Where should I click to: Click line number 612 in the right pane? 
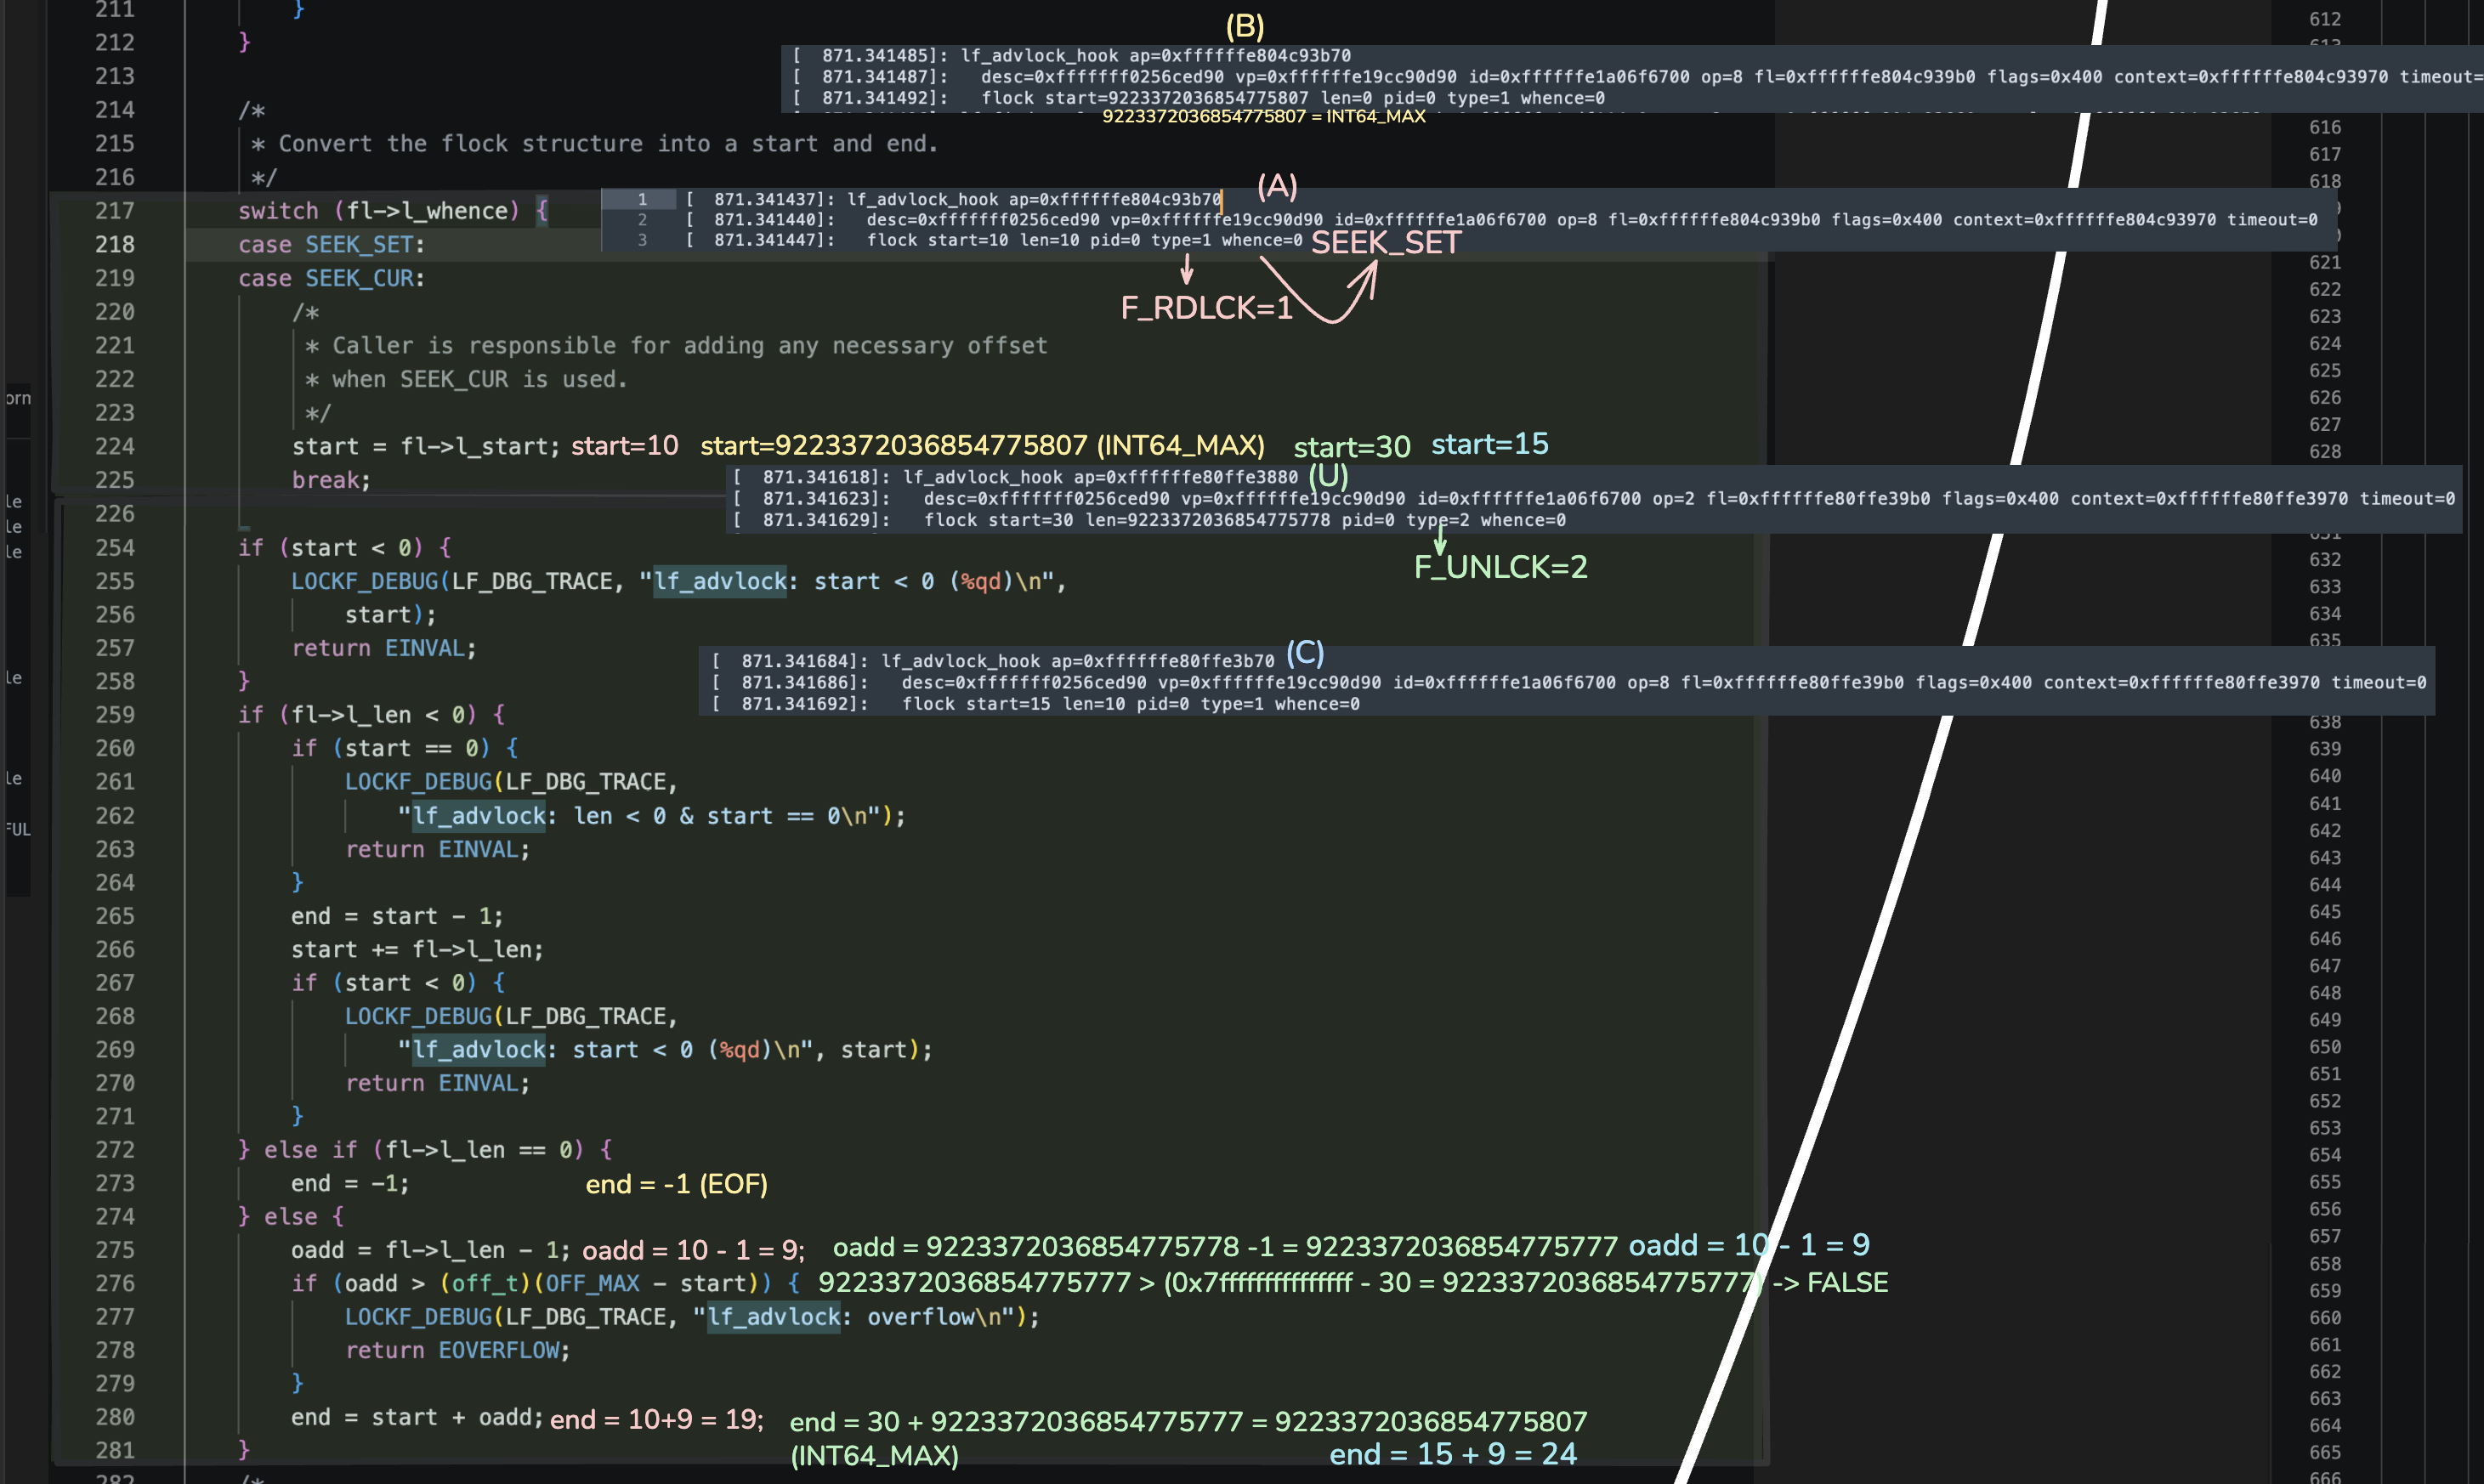[2325, 19]
